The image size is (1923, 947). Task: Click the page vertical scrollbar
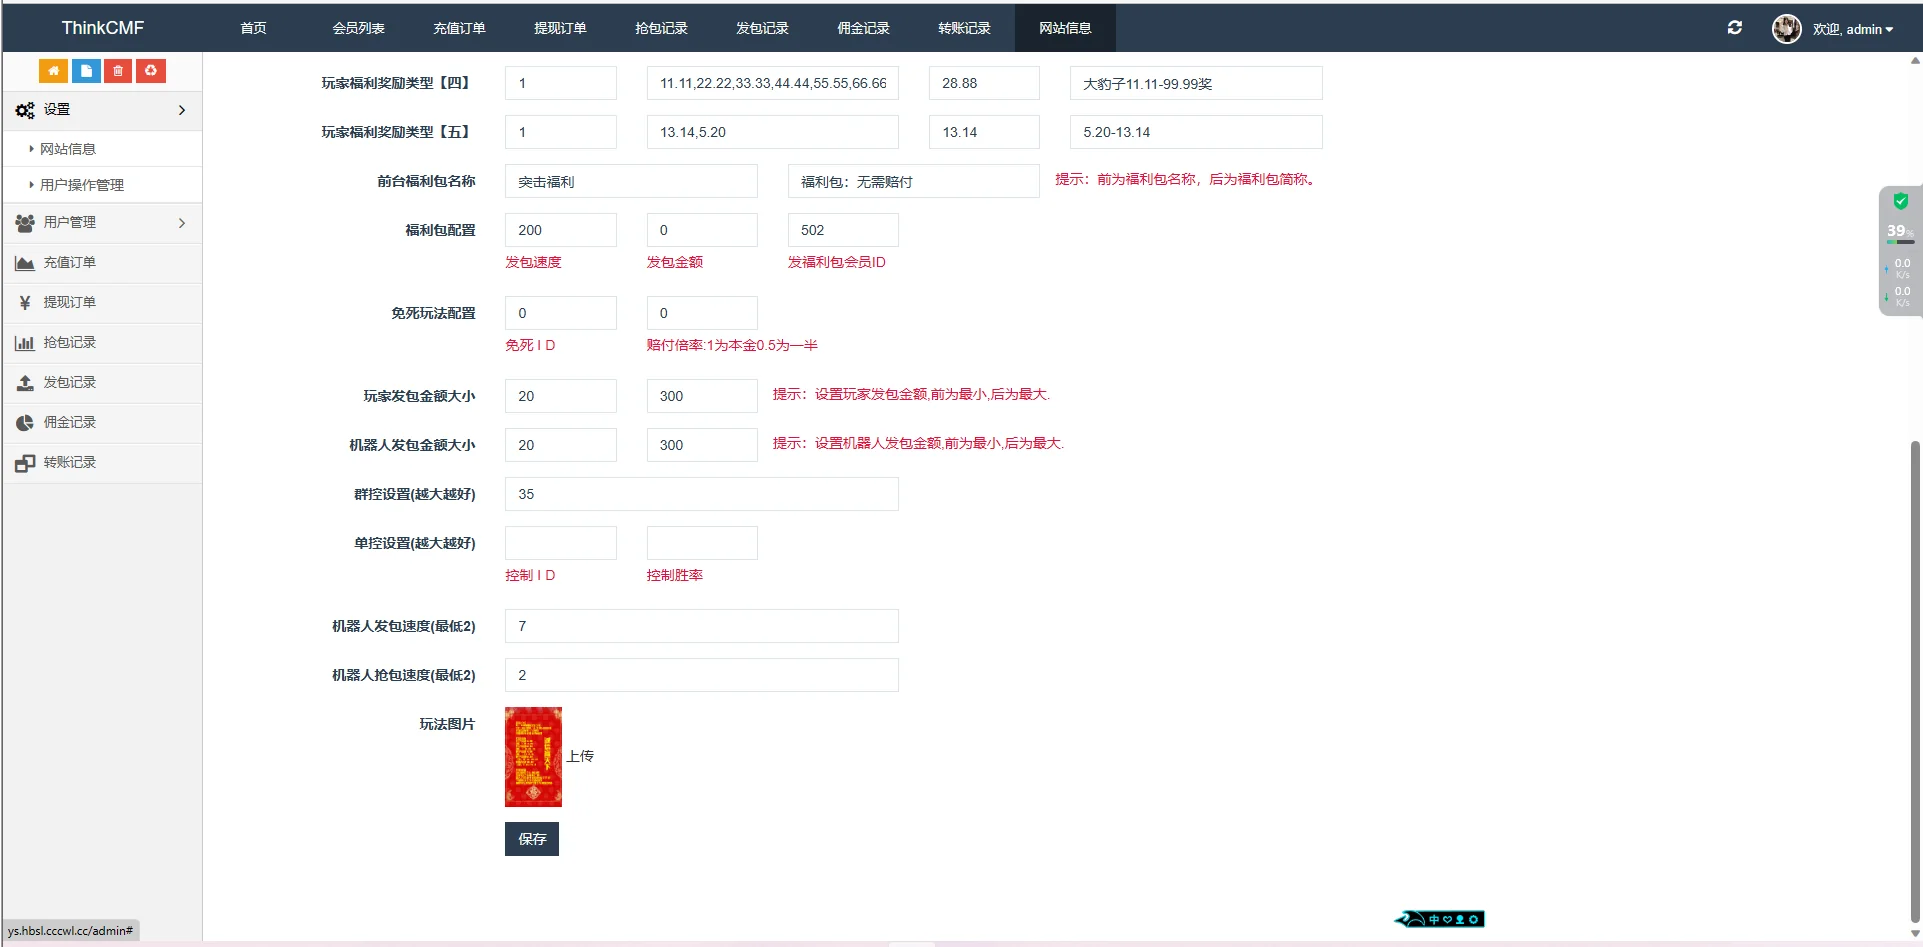1915,680
